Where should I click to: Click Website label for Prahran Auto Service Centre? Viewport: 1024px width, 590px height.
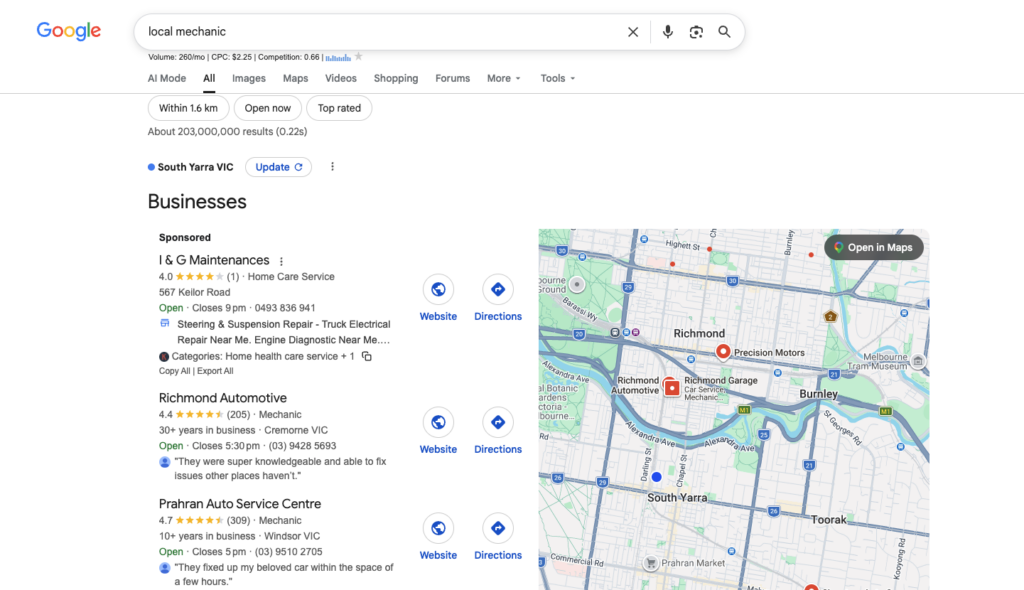pos(438,555)
